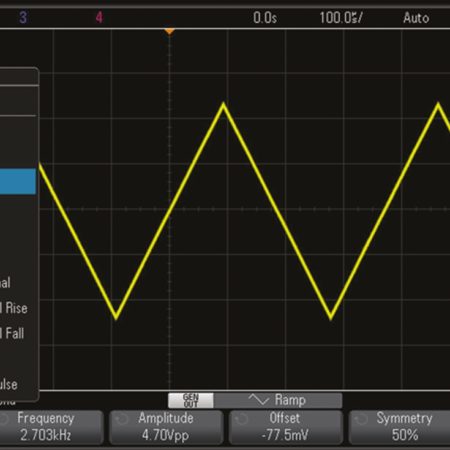The image size is (450, 450).
Task: Select the Pulse entry in the popup list
Action: [9, 384]
